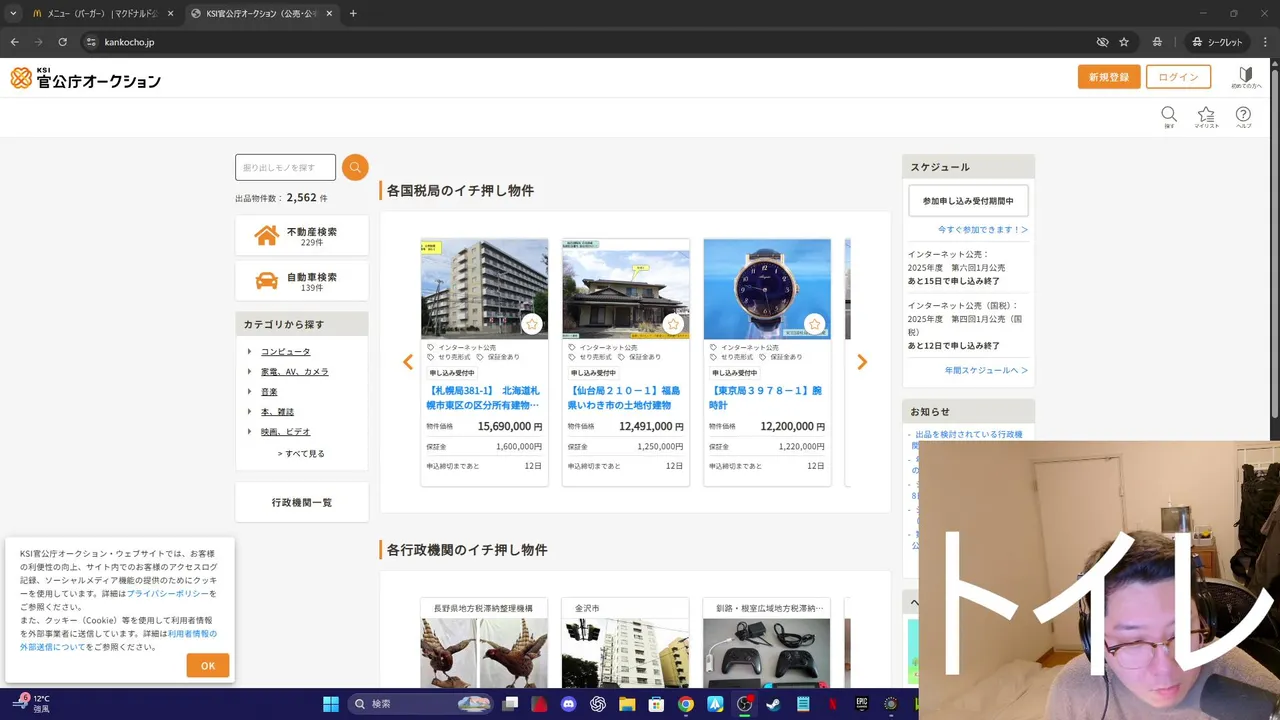Open the 札幌局381-1 listing title link

click(484, 397)
